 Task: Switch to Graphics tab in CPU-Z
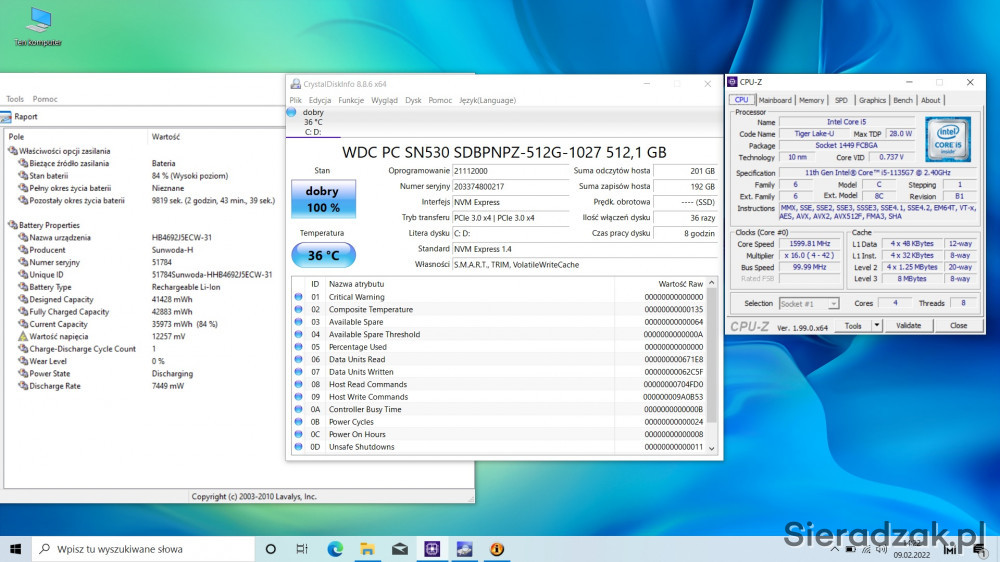tap(872, 100)
